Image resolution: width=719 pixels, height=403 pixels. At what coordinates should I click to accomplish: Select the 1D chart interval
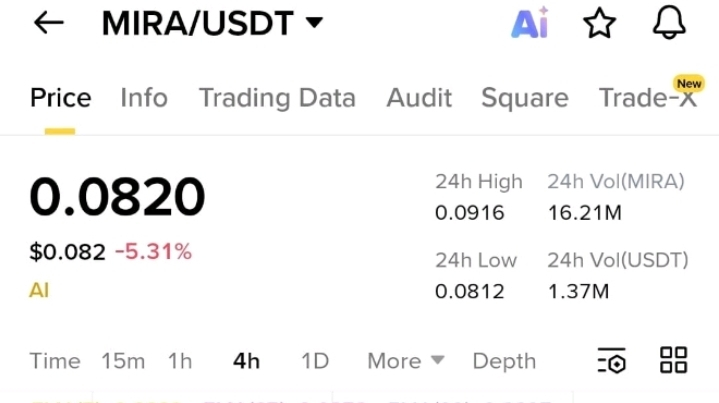tap(315, 361)
